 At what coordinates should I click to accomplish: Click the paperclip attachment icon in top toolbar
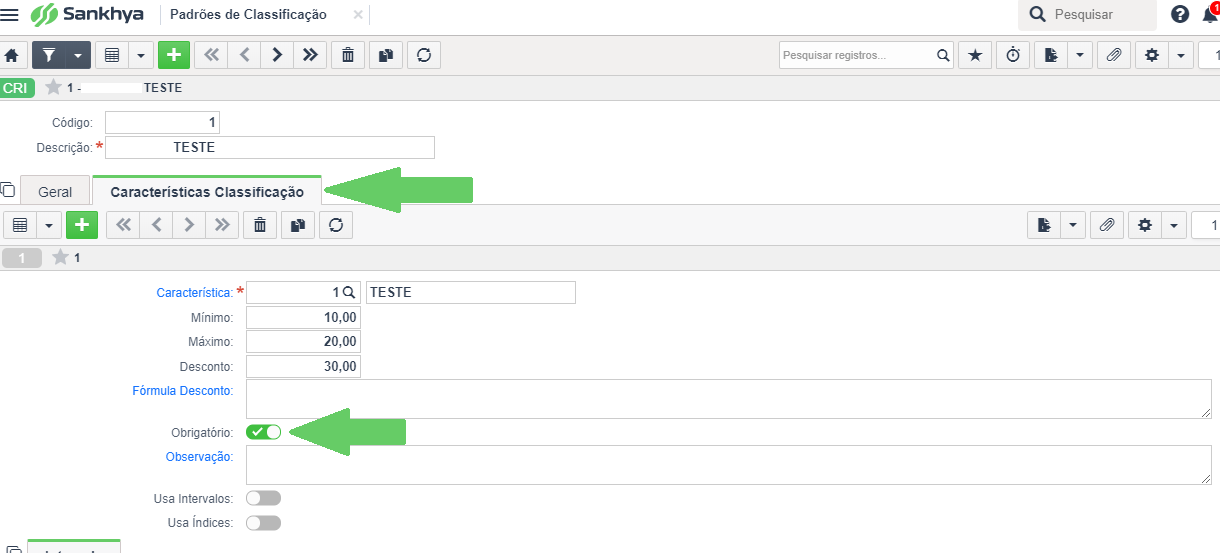[1113, 55]
